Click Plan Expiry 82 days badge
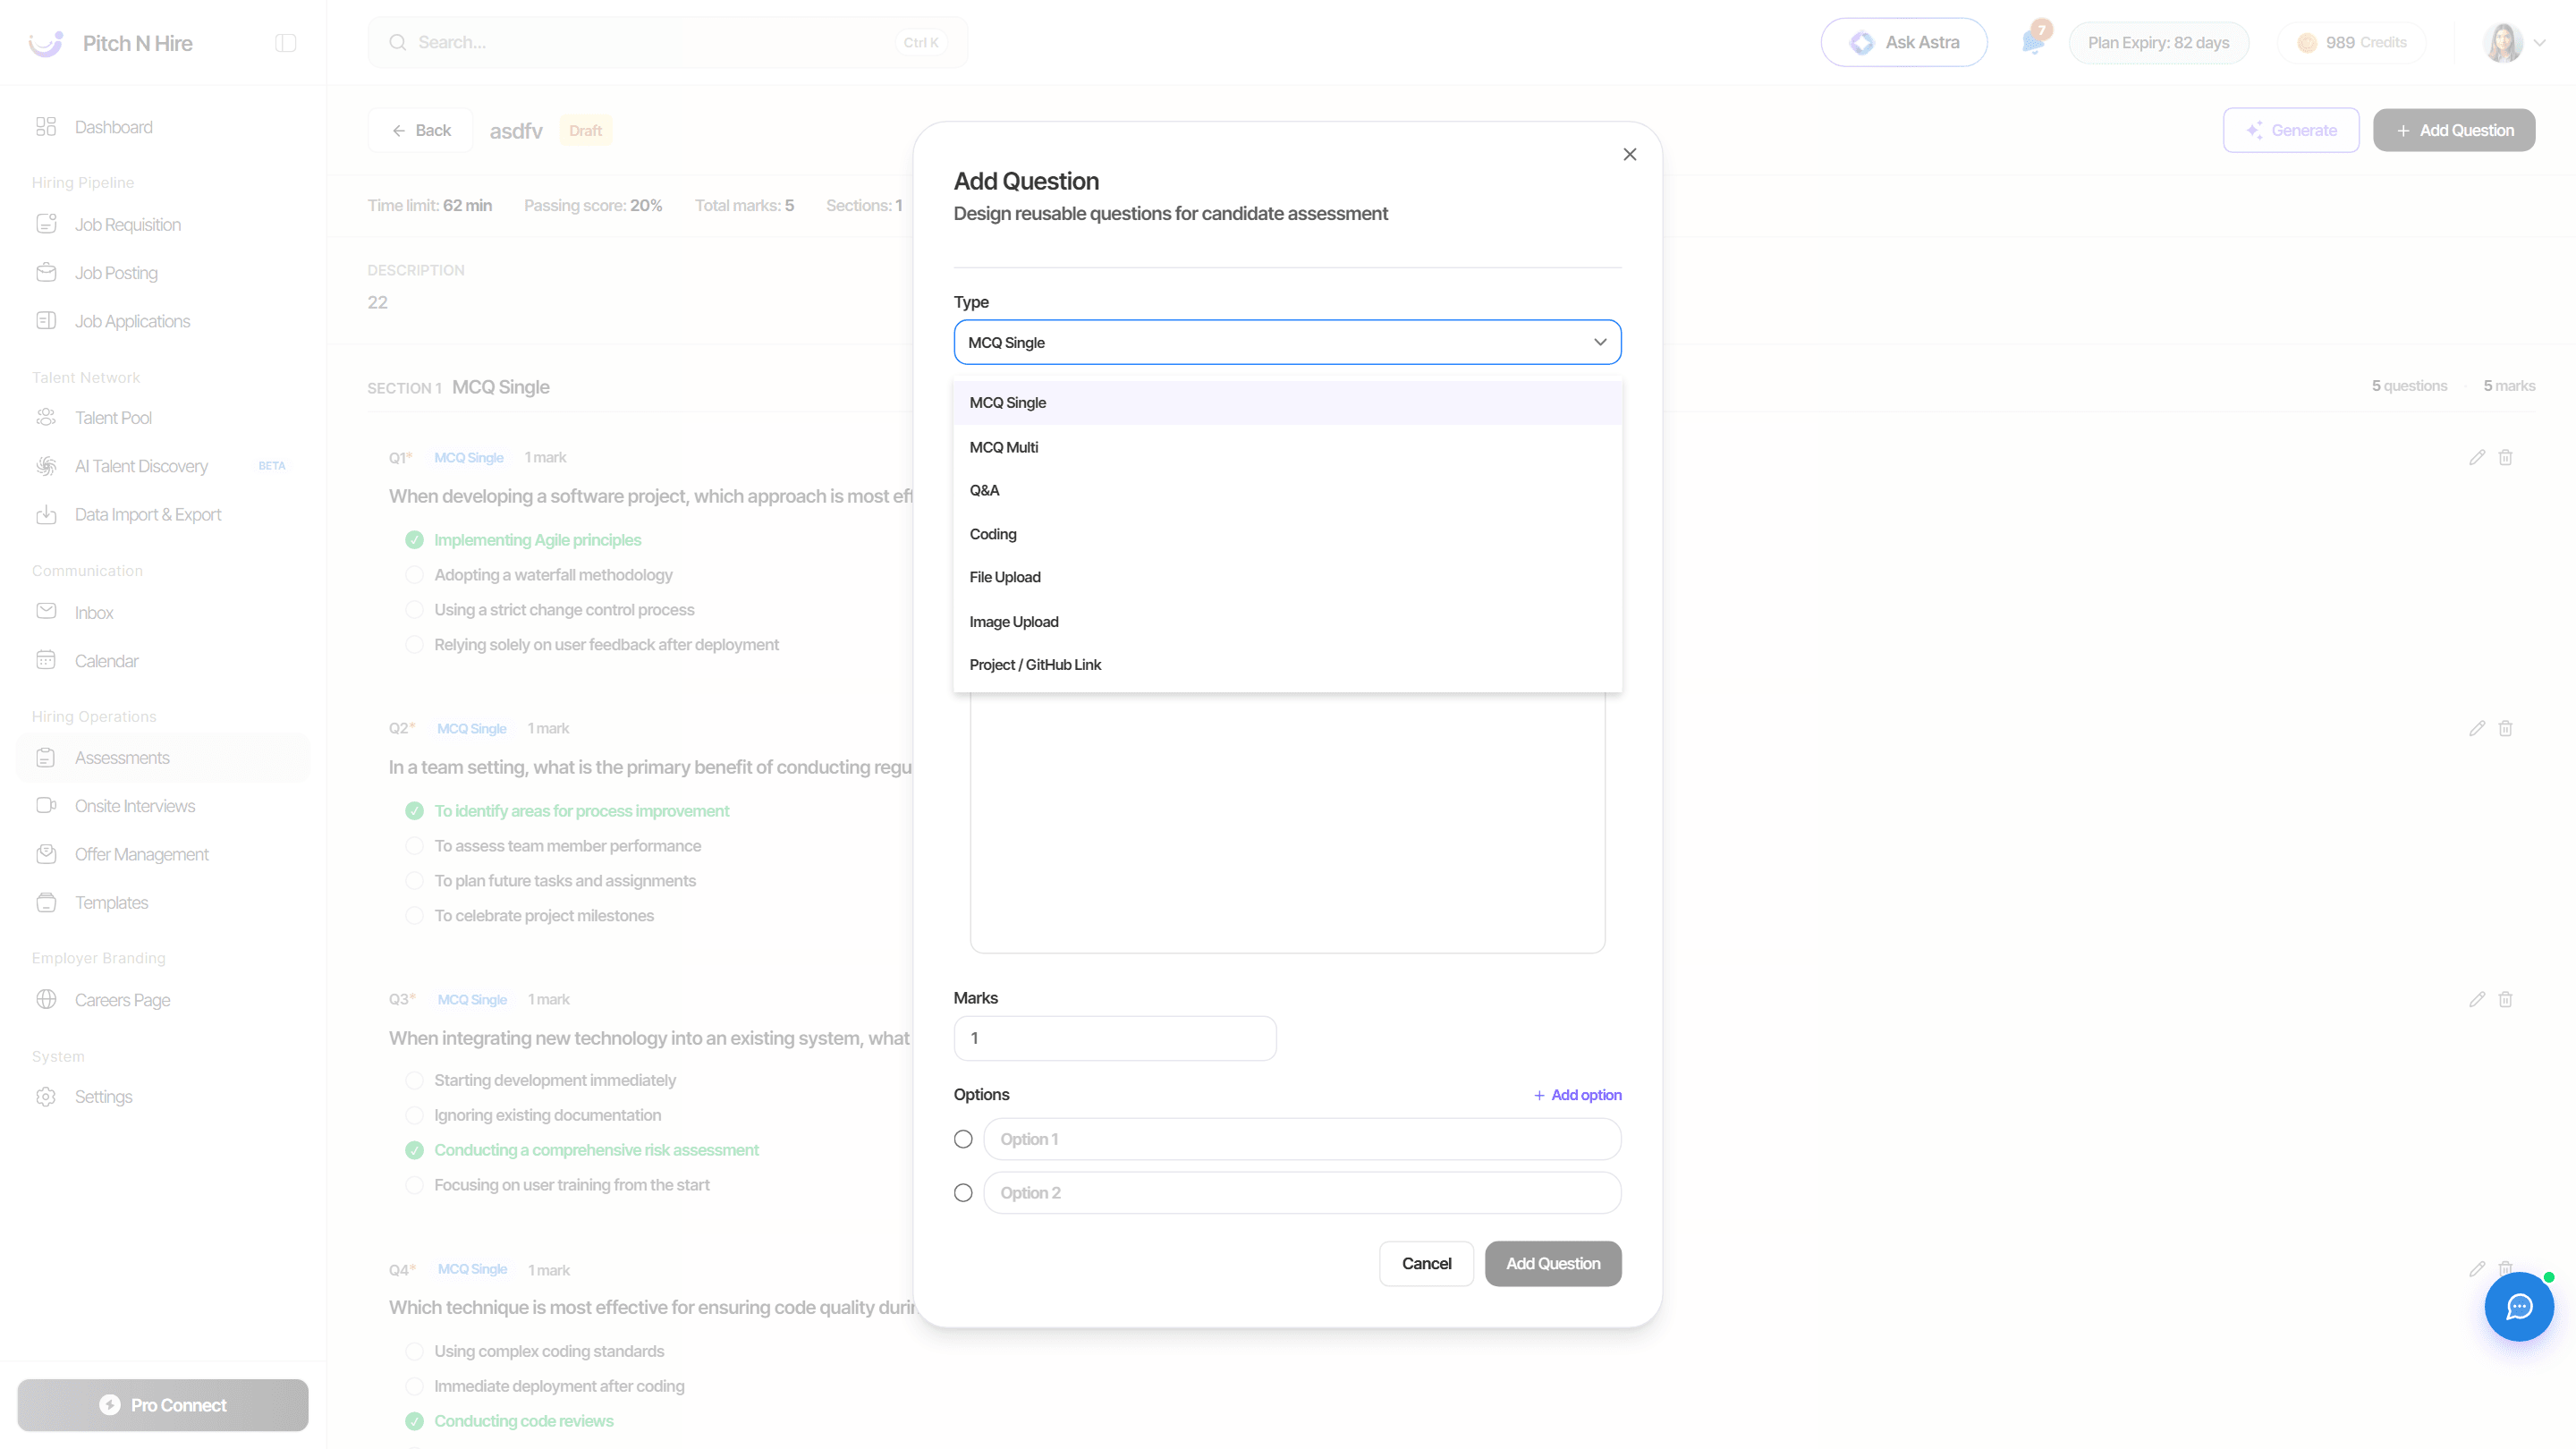2576x1449 pixels. click(2158, 43)
